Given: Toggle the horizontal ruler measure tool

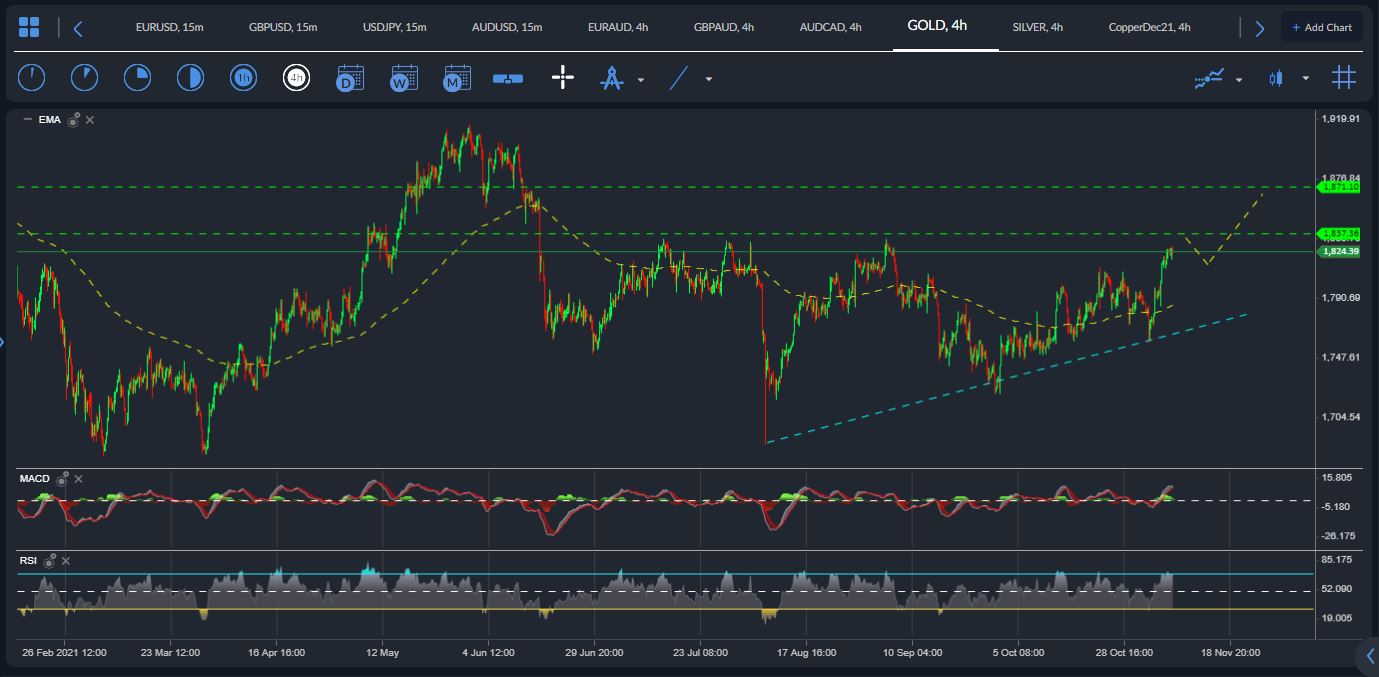Looking at the screenshot, I should pos(508,78).
